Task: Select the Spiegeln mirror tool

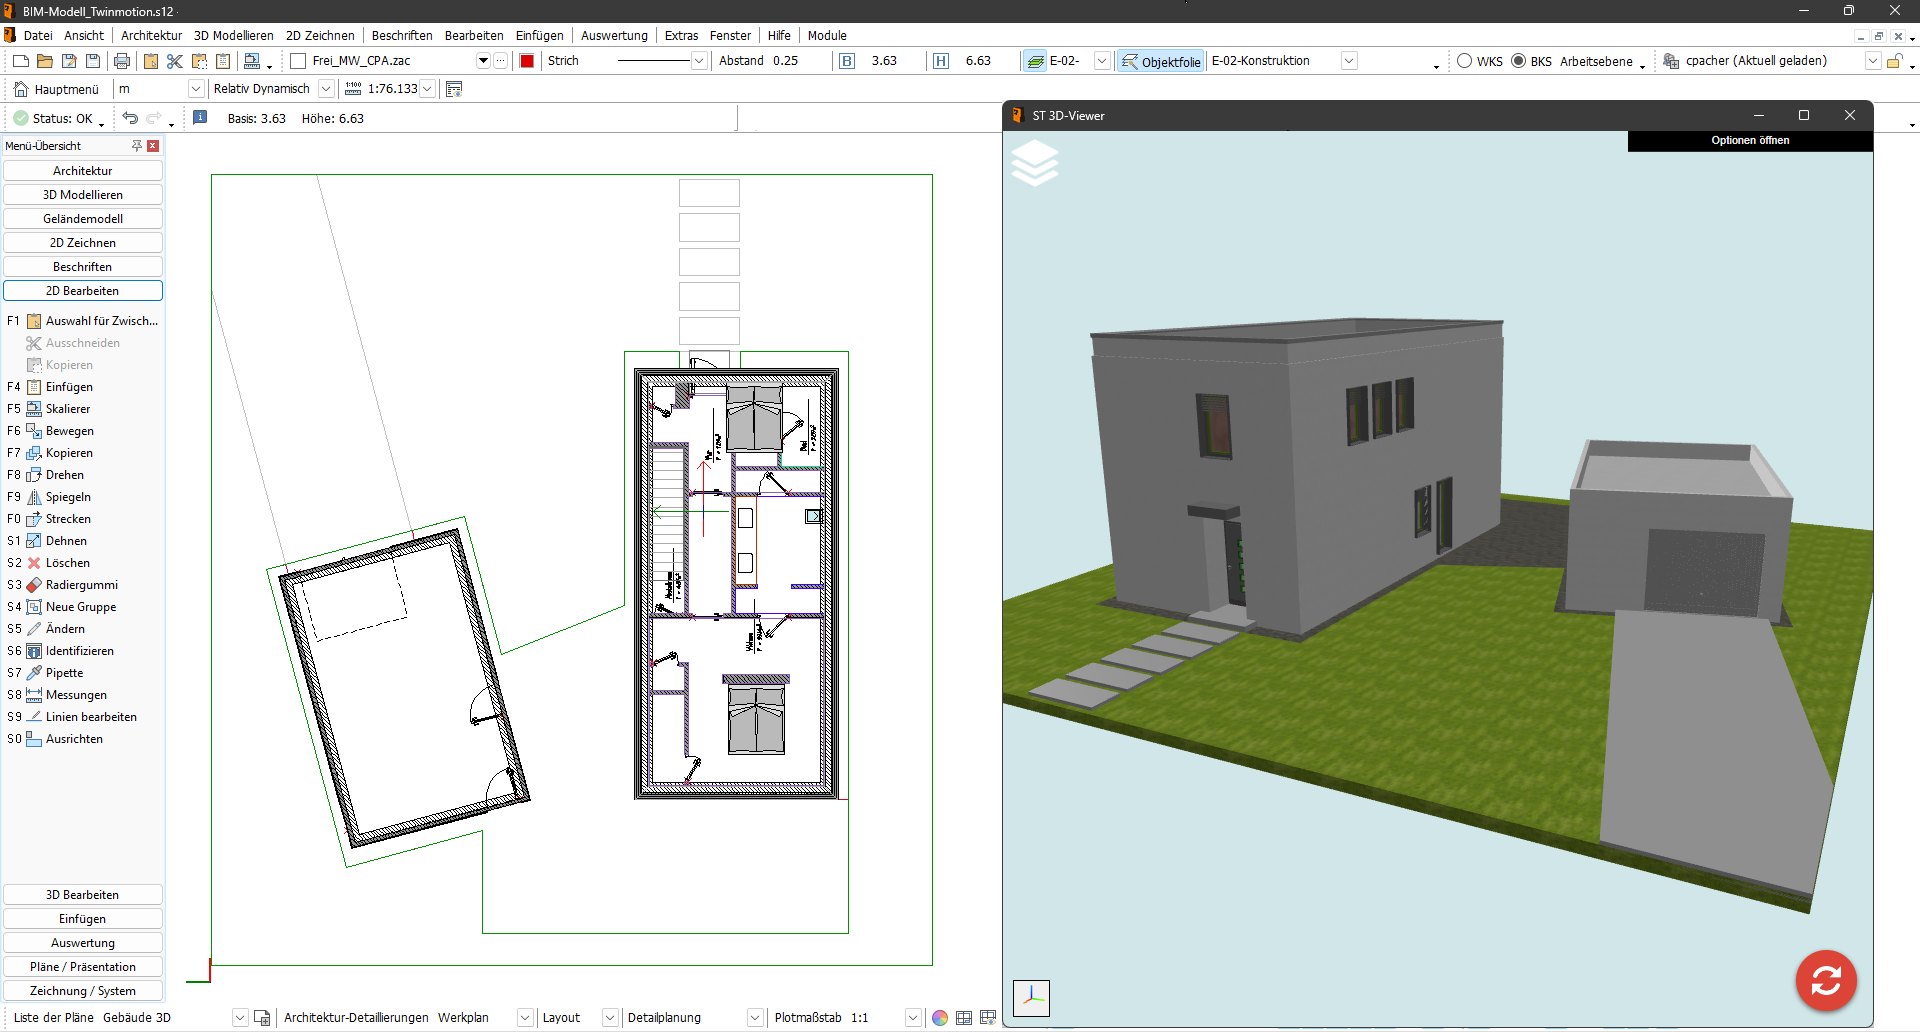Action: 68,497
